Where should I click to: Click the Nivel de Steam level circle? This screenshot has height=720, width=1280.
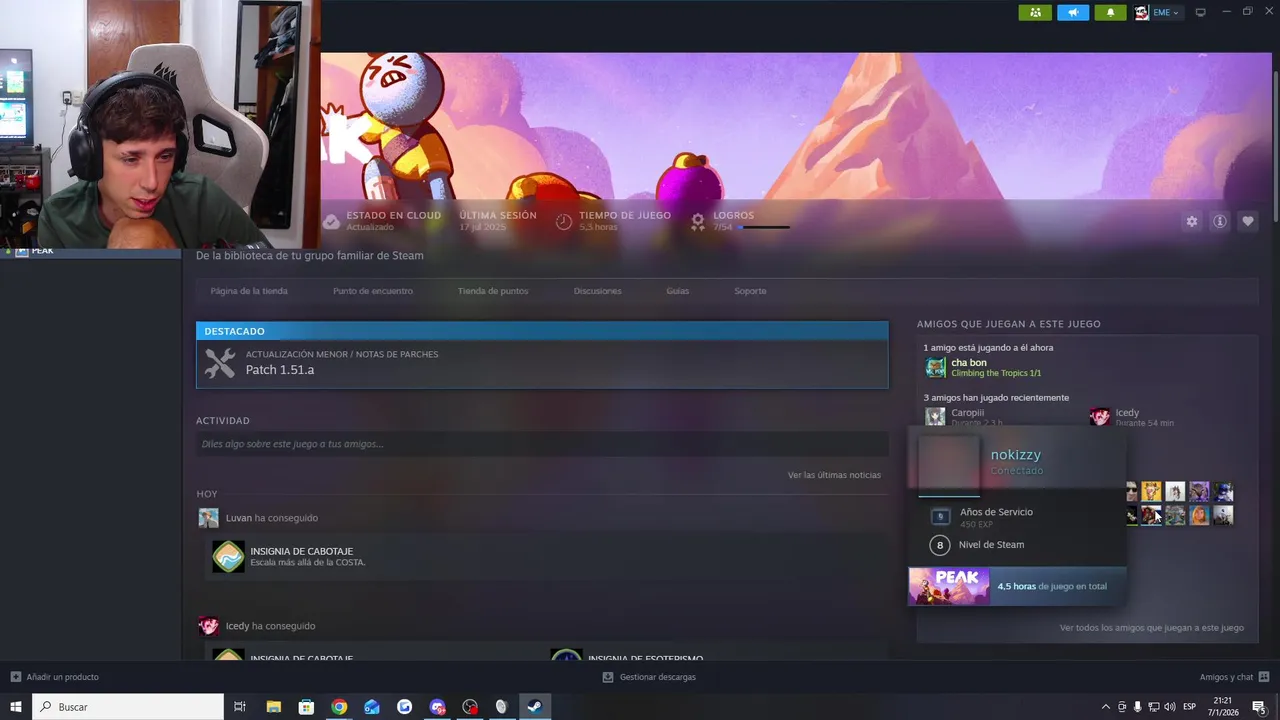(939, 545)
